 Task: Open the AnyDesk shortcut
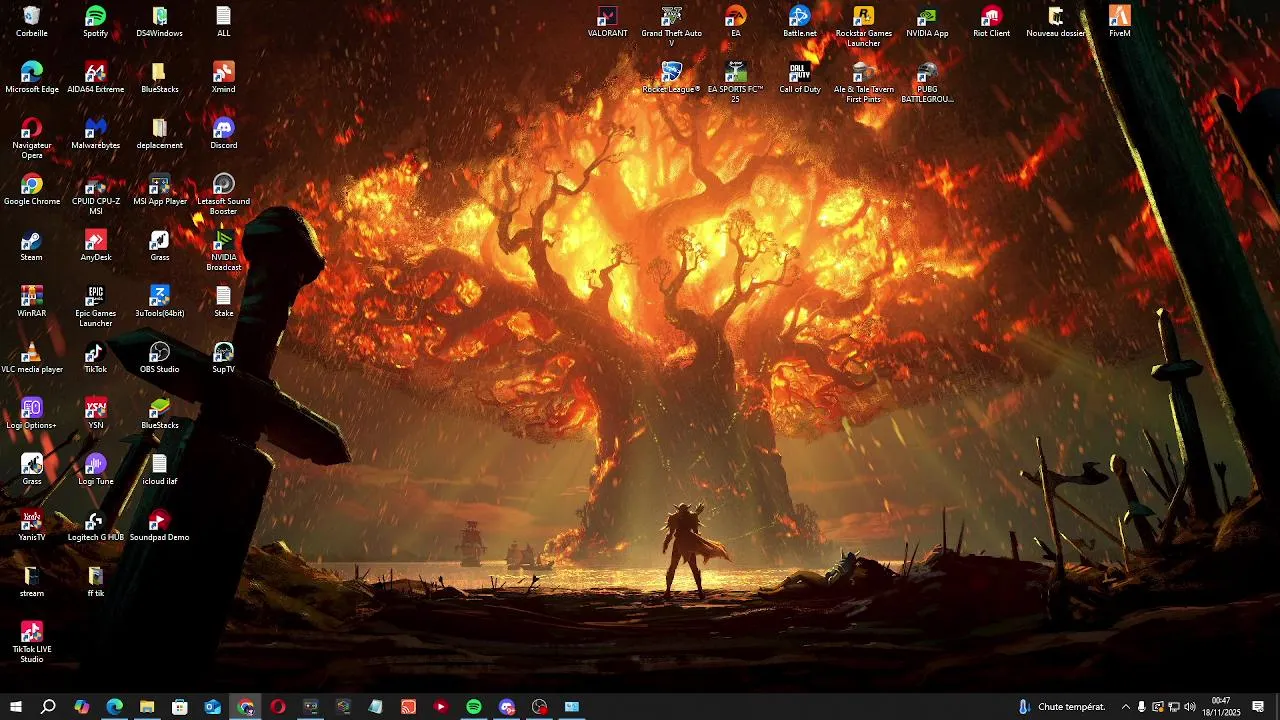(x=96, y=246)
